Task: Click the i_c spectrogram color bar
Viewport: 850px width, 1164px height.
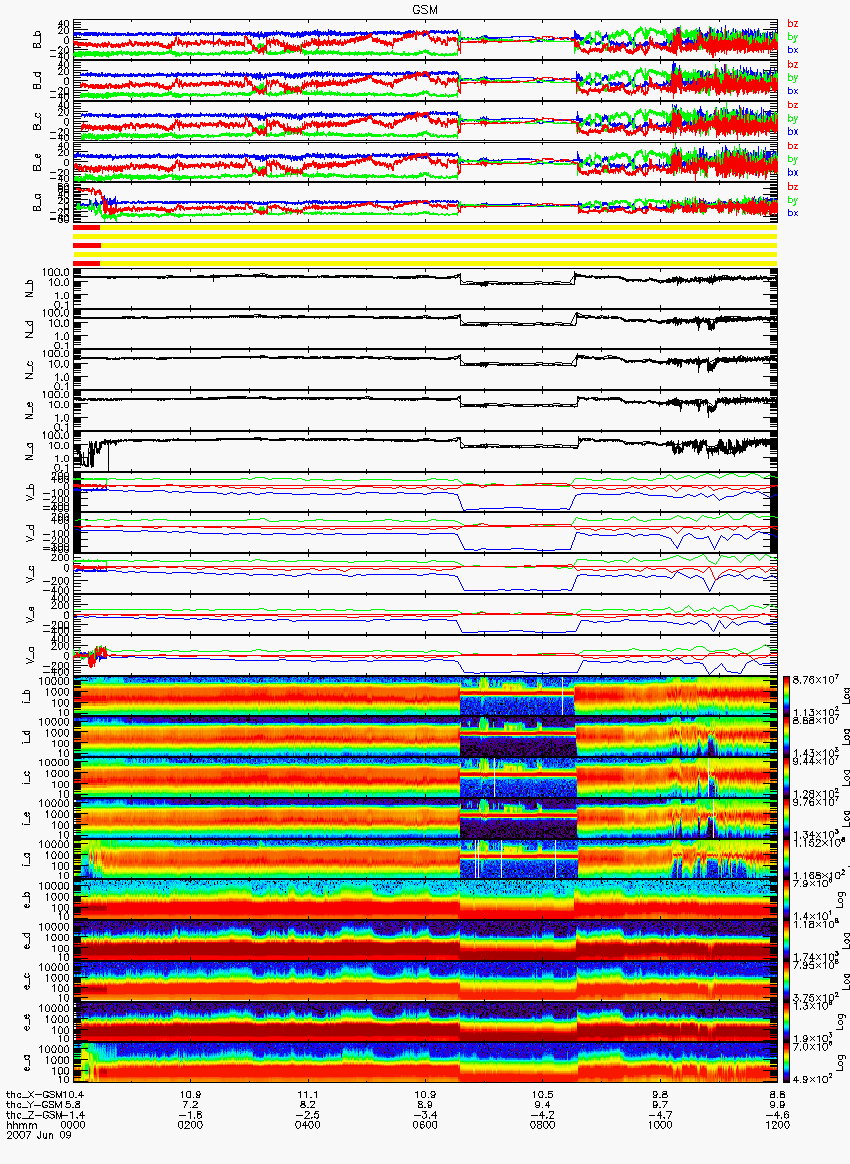Action: pyautogui.click(x=785, y=777)
